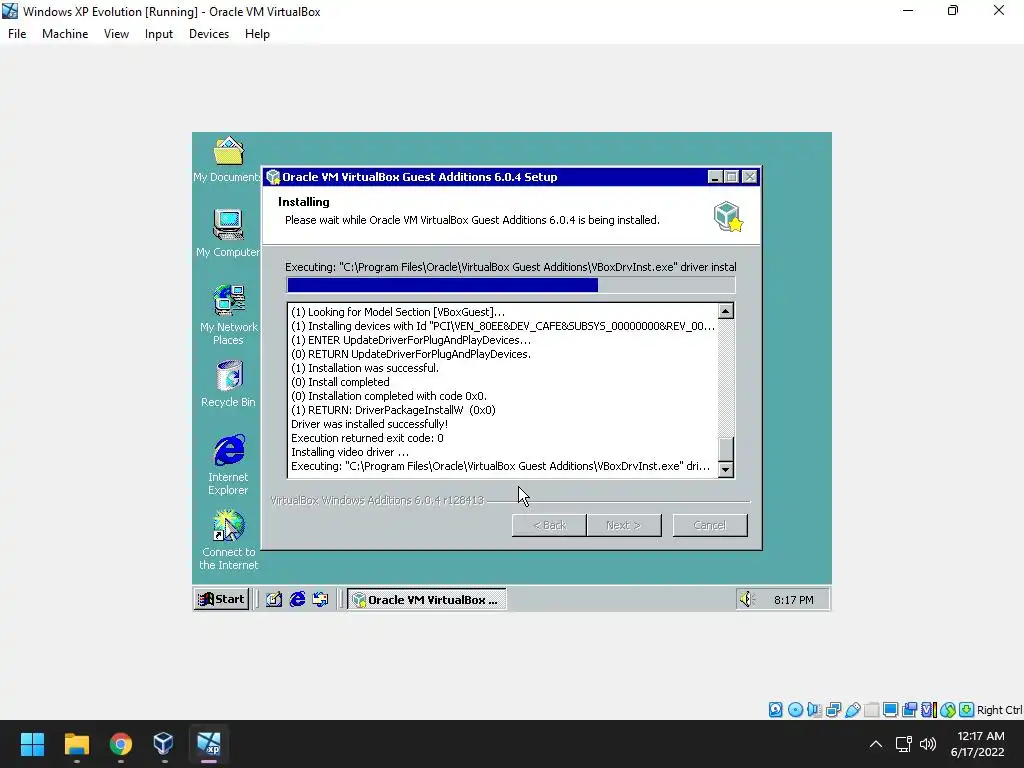
Task: Open the display settings status icon
Action: (x=890, y=710)
